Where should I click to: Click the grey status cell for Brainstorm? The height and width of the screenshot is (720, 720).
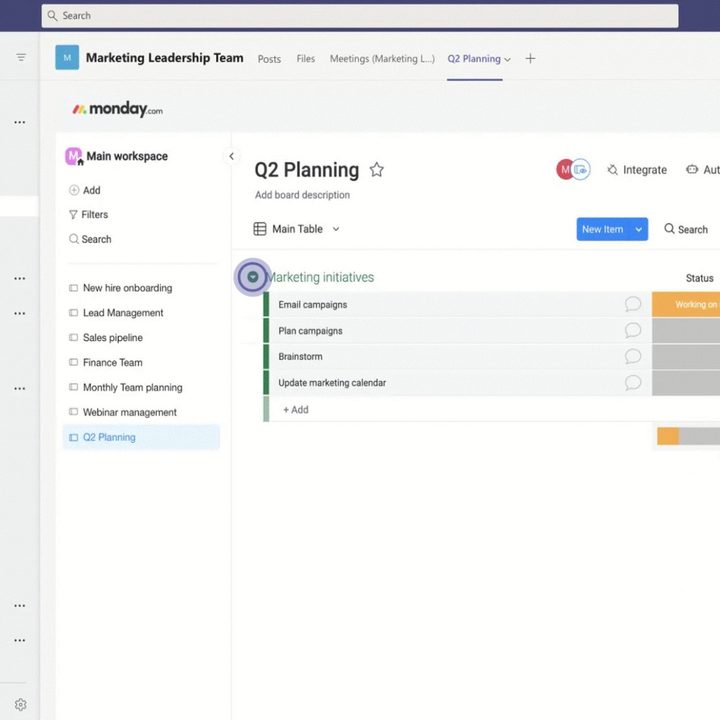686,356
